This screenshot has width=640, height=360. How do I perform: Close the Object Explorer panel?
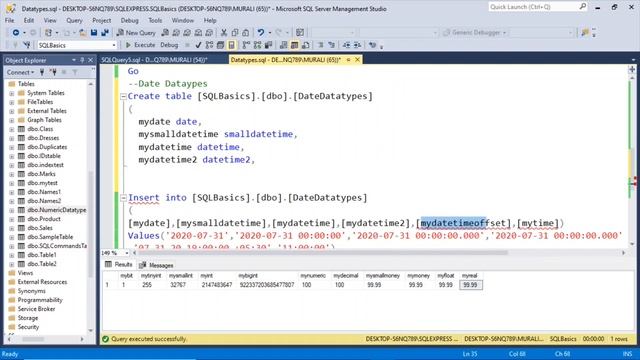coord(91,60)
